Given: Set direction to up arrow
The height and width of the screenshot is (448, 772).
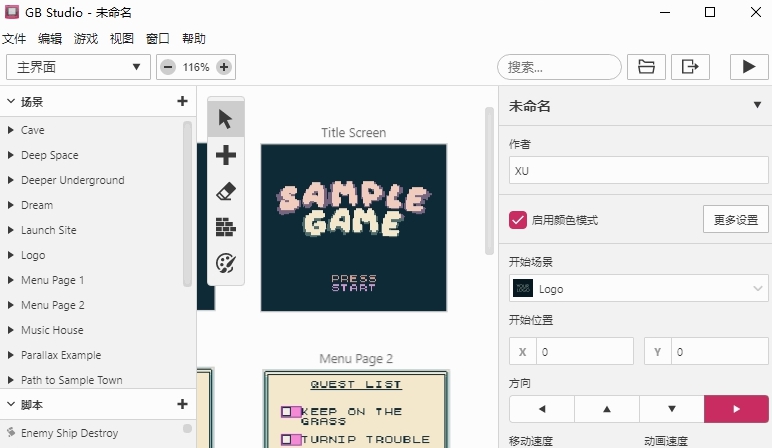Looking at the screenshot, I should coord(607,409).
